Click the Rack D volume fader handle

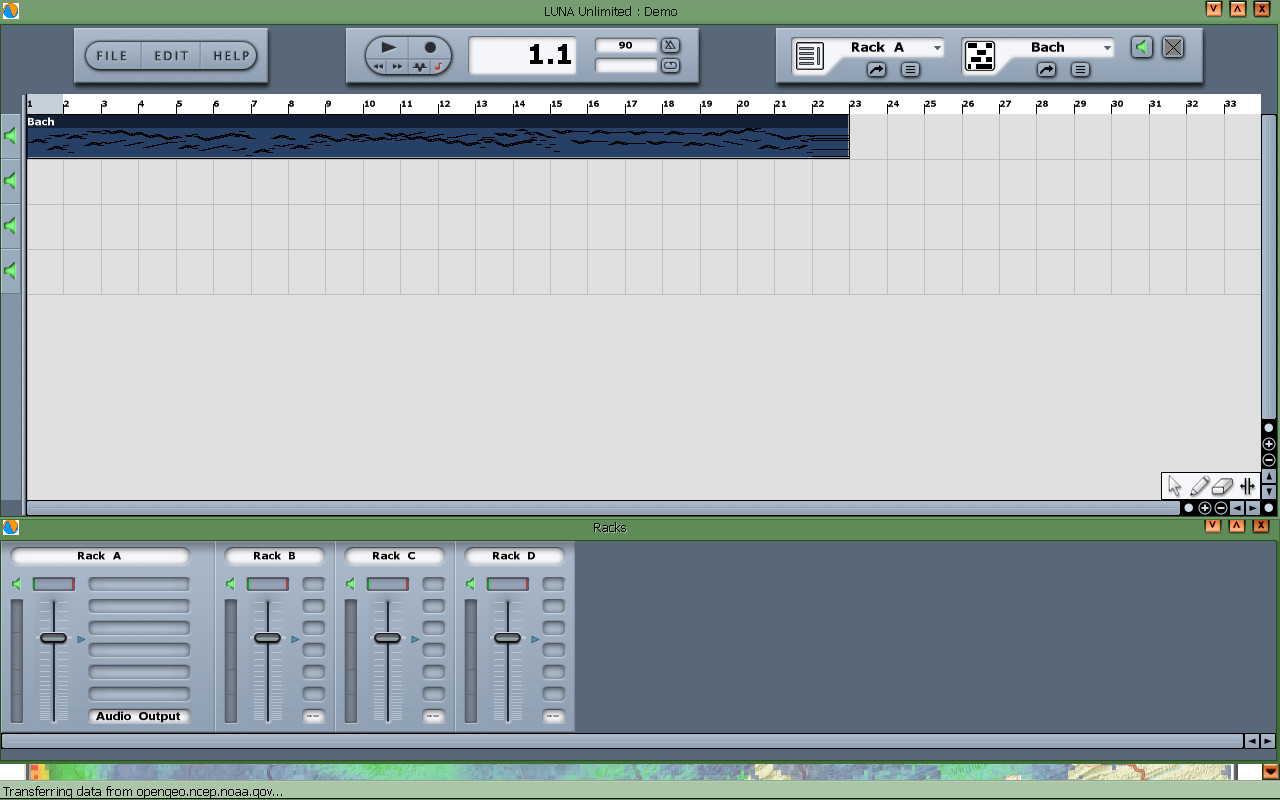tap(507, 638)
